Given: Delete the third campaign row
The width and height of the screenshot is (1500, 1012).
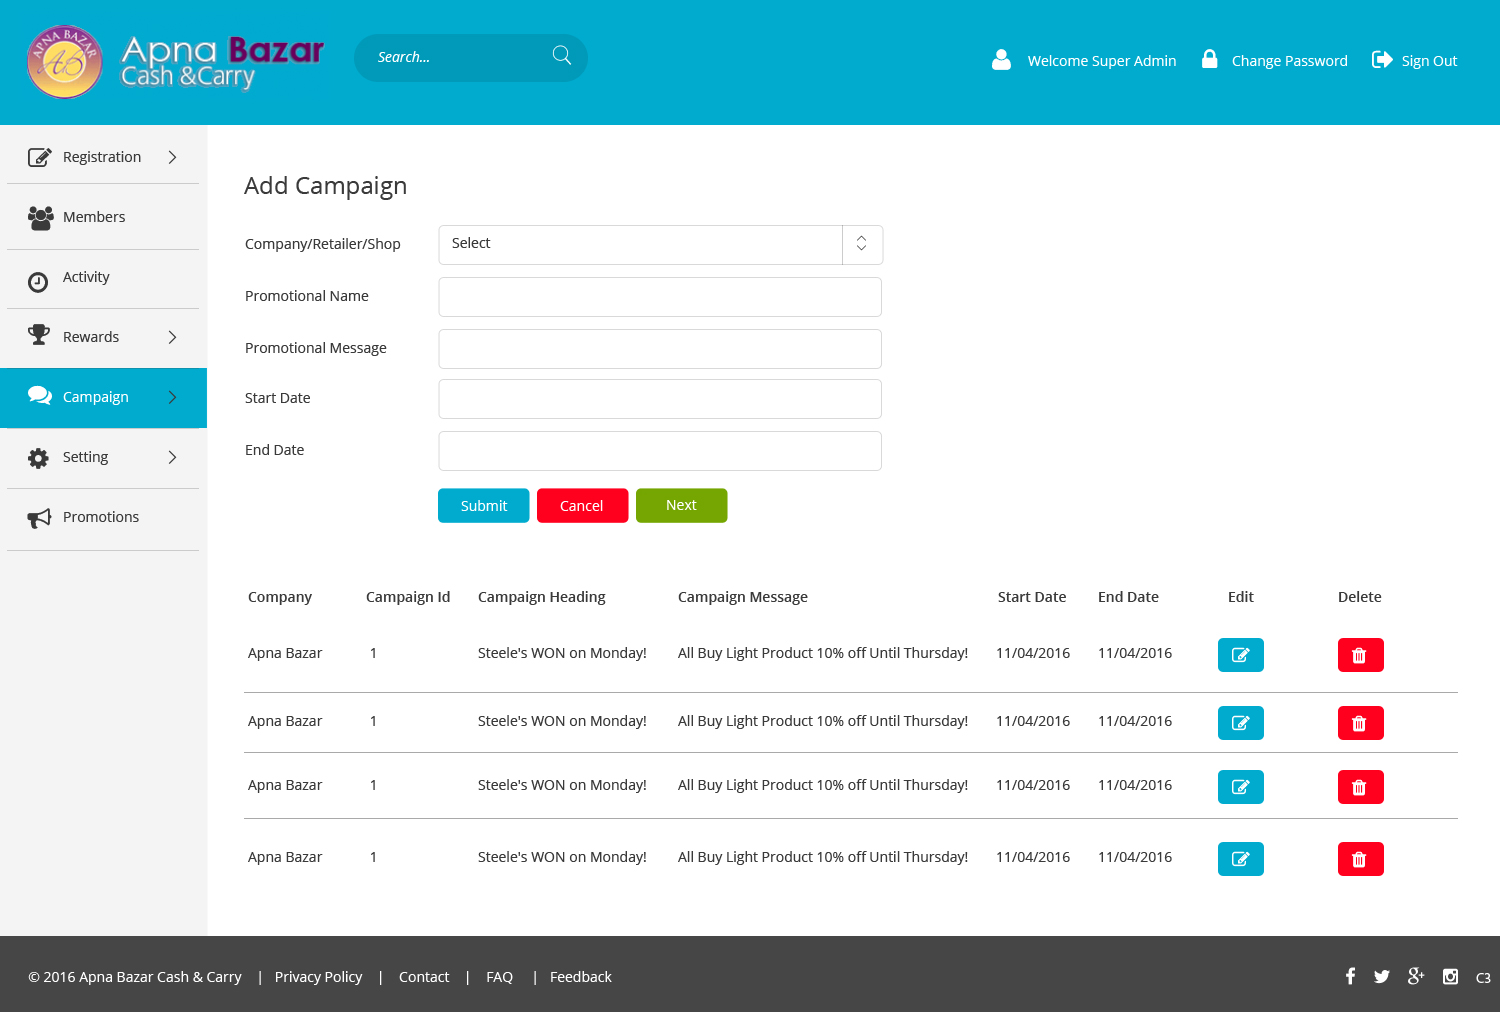Looking at the screenshot, I should pyautogui.click(x=1361, y=787).
